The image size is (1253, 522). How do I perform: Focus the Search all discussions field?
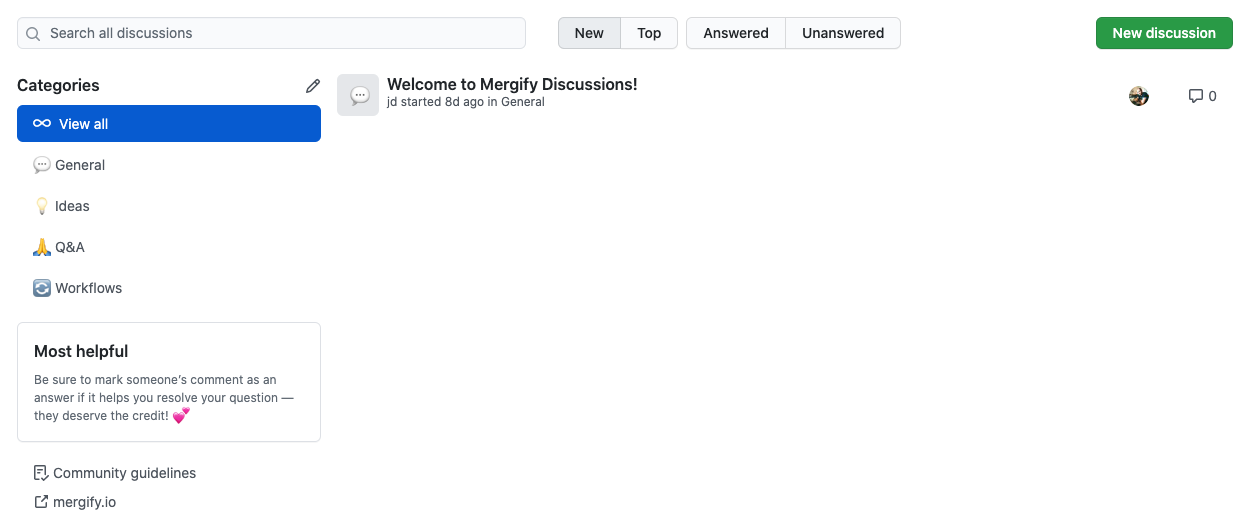(x=271, y=33)
